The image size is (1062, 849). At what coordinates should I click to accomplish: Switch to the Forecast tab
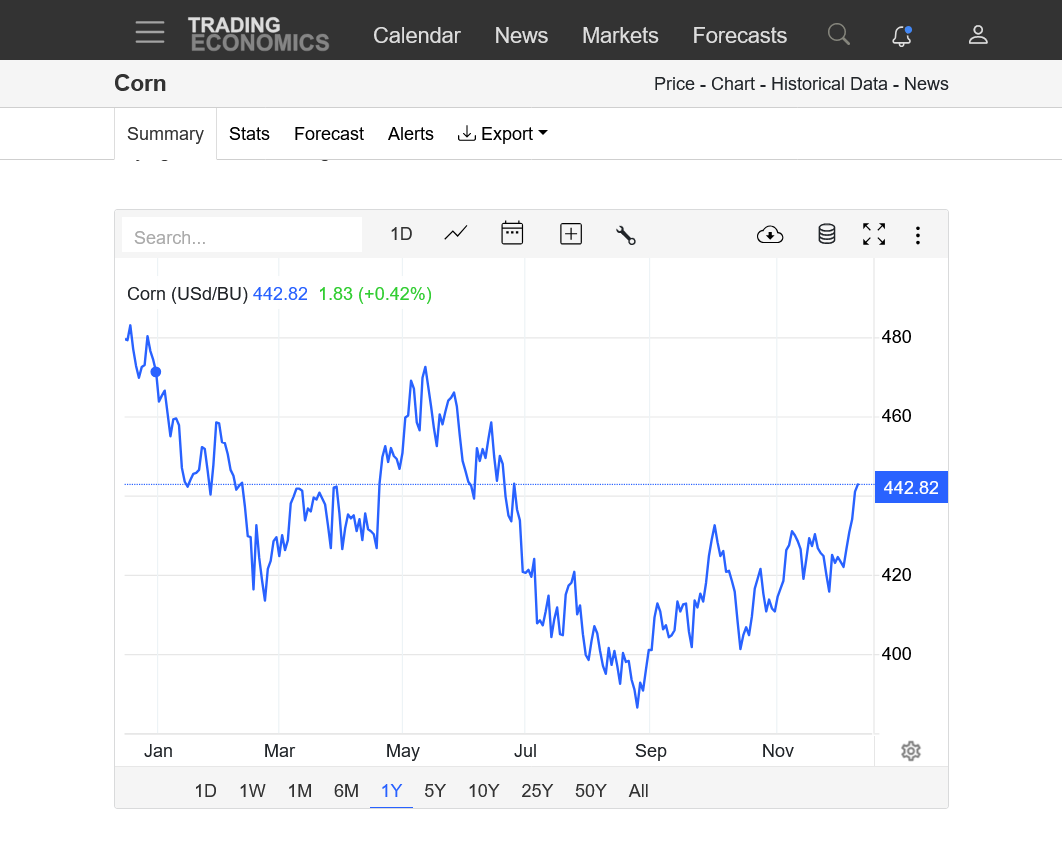pyautogui.click(x=329, y=134)
